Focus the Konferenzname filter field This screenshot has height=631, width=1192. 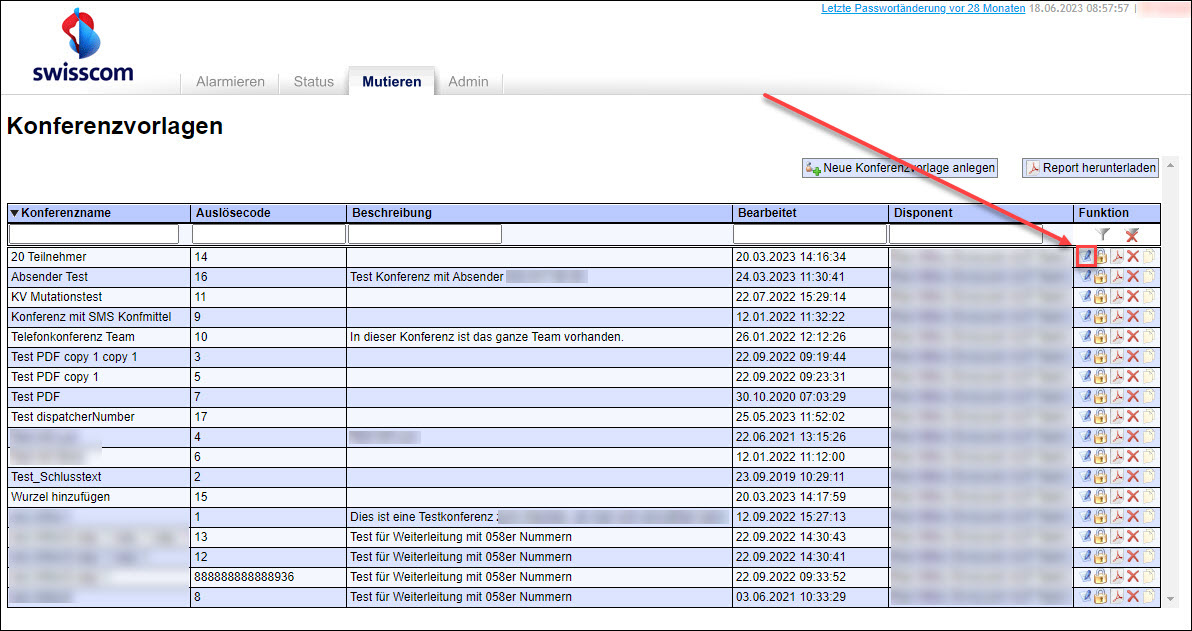tap(94, 234)
